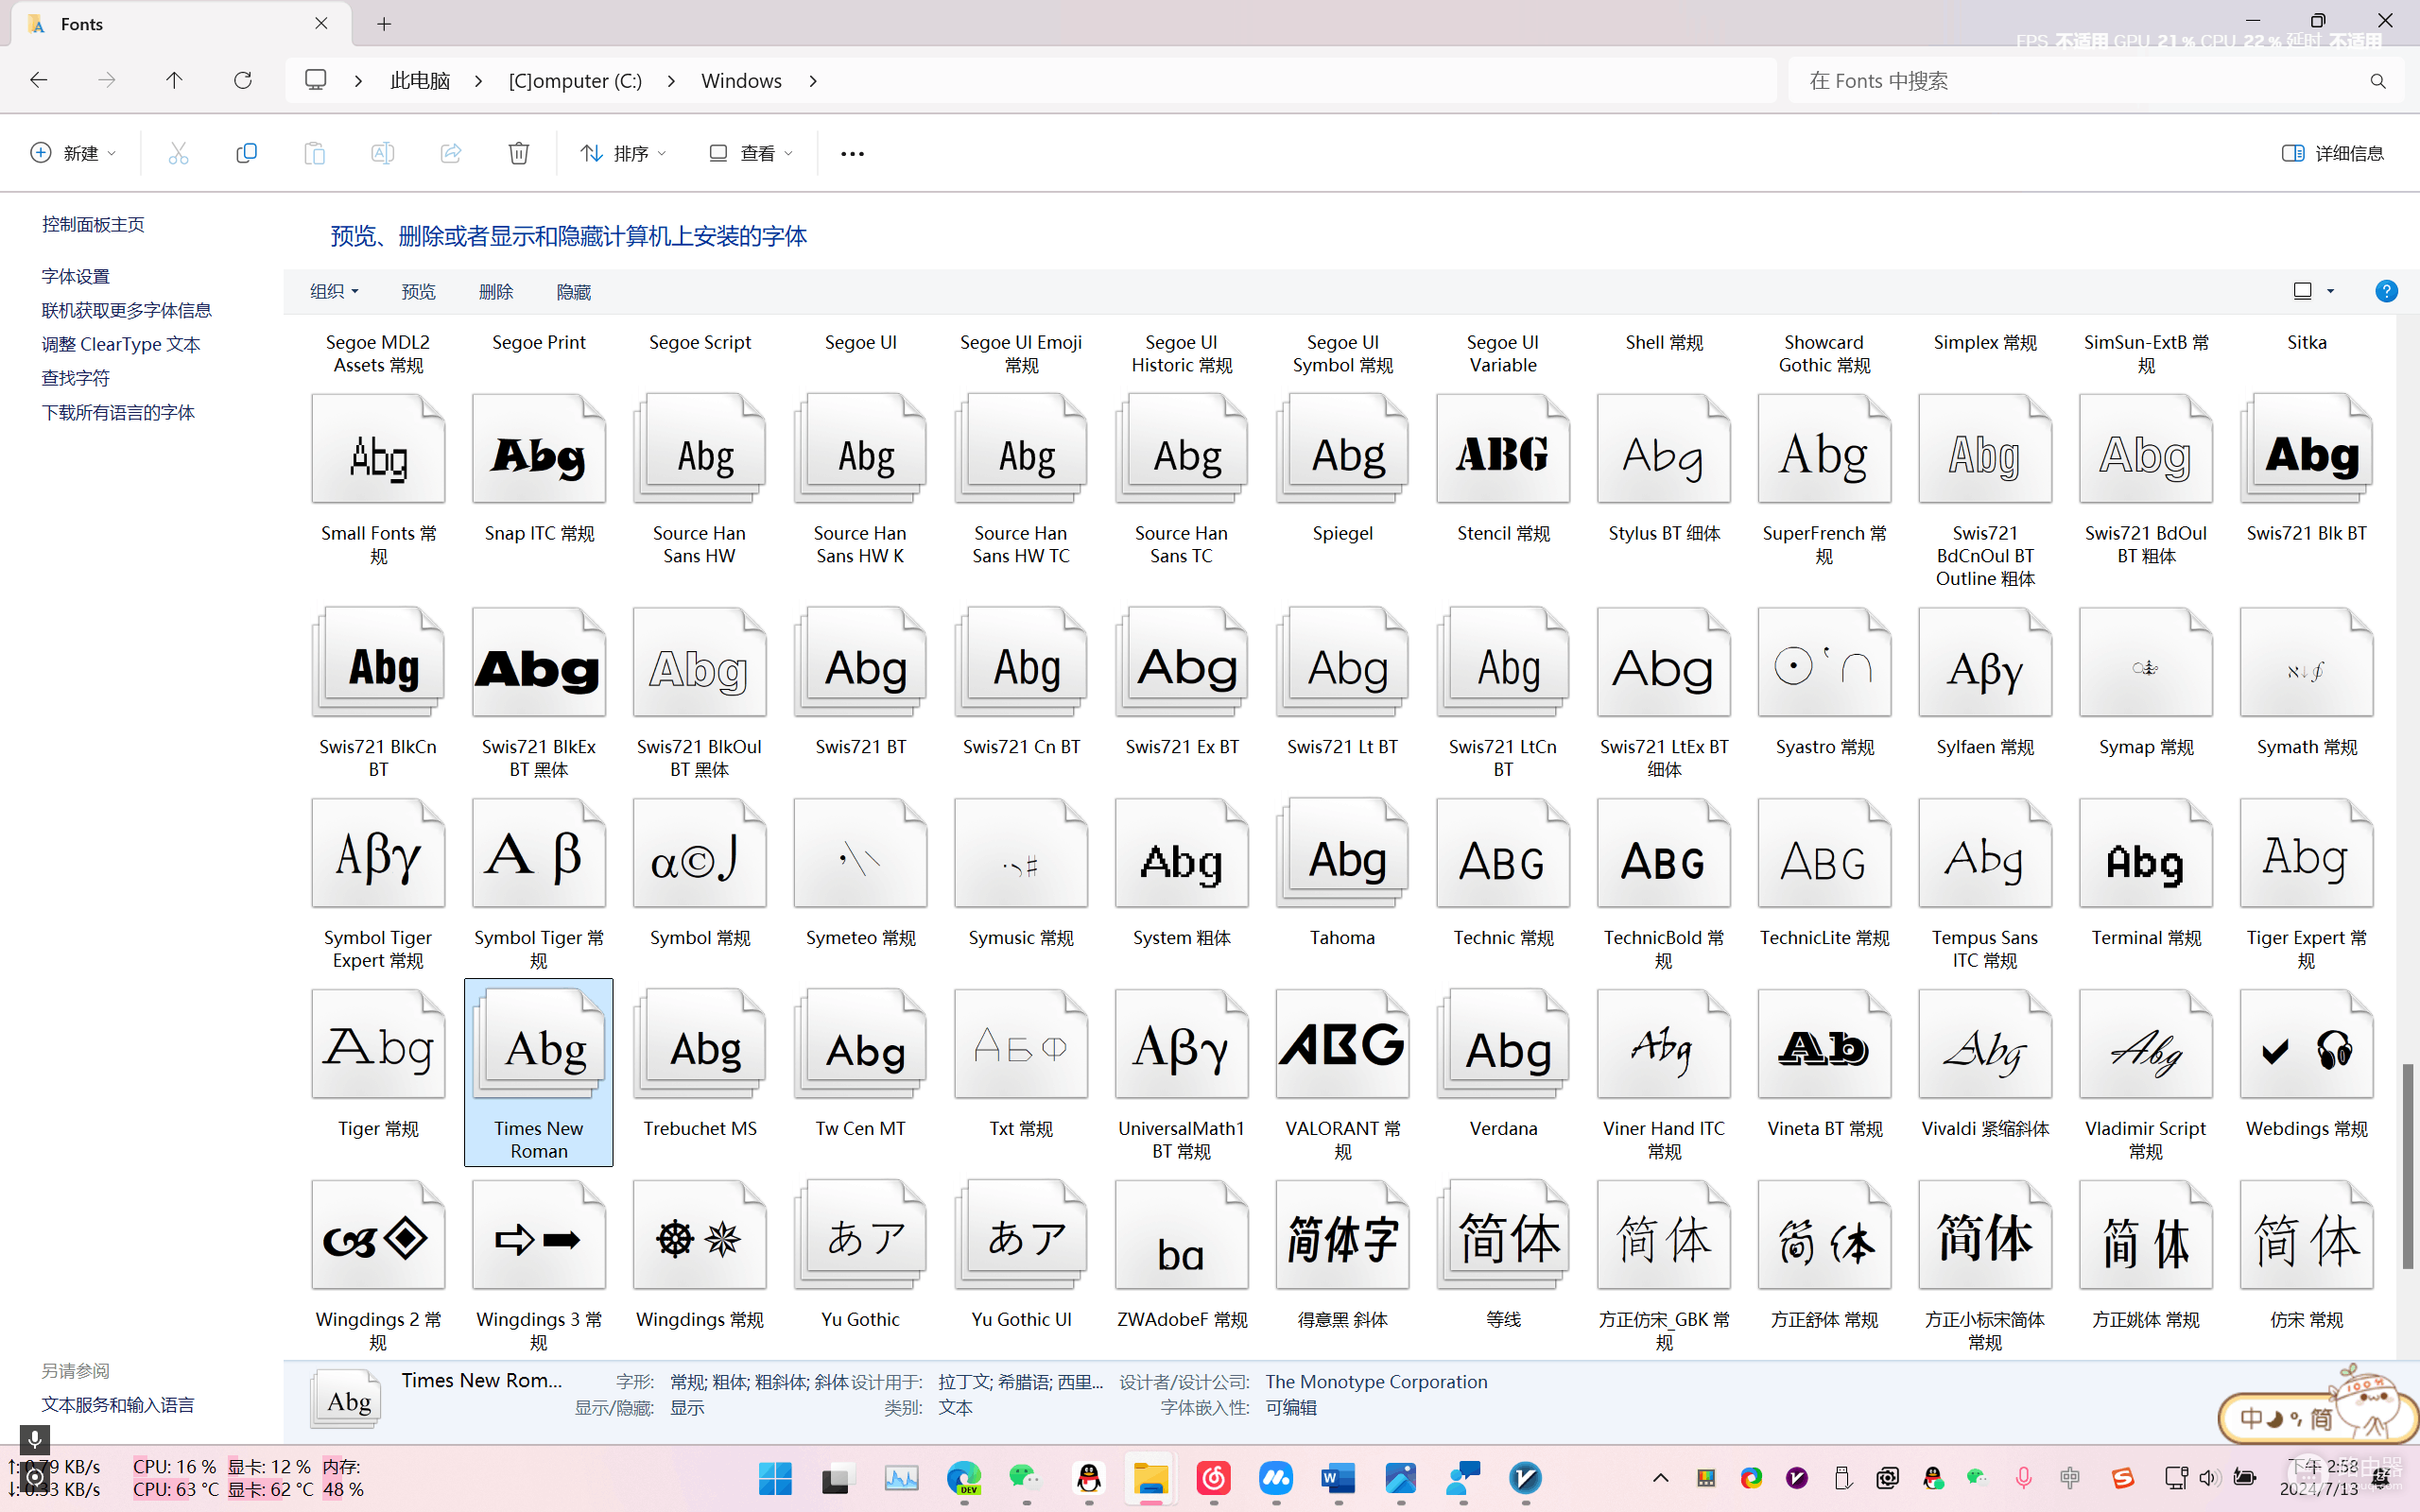
Task: Click the vertical scrollbar thumb
Action: (x=2408, y=1167)
